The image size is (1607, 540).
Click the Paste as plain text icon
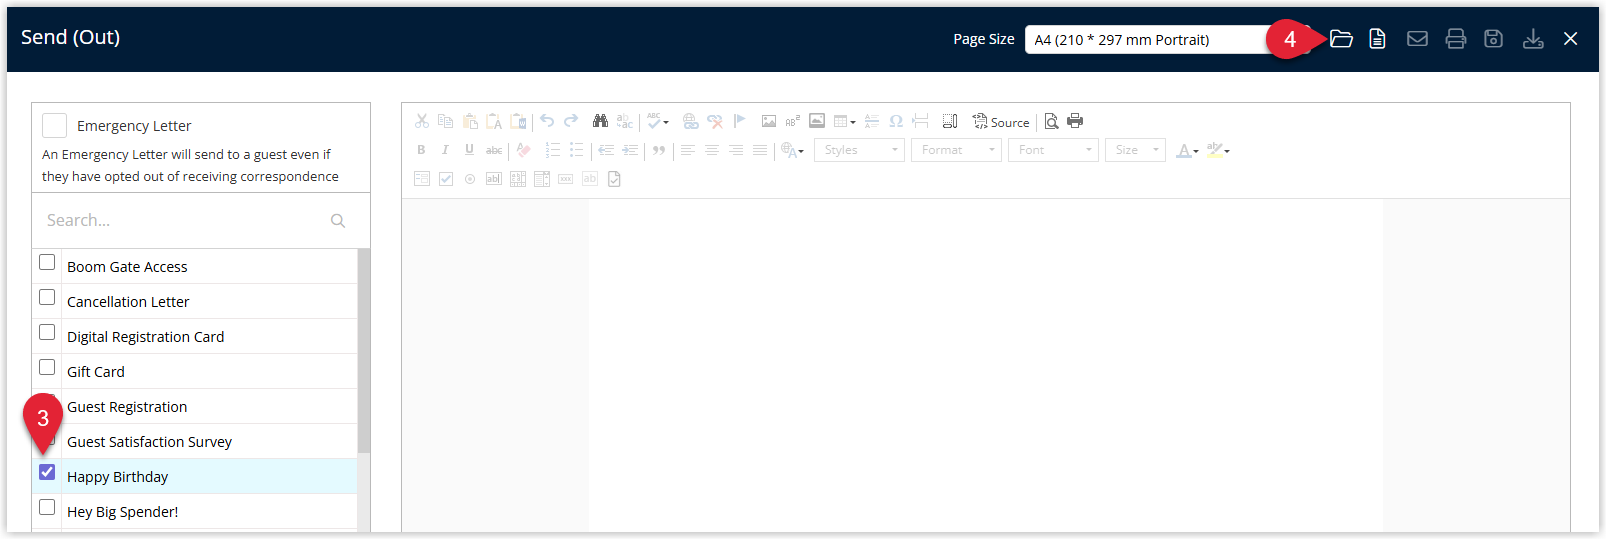494,121
